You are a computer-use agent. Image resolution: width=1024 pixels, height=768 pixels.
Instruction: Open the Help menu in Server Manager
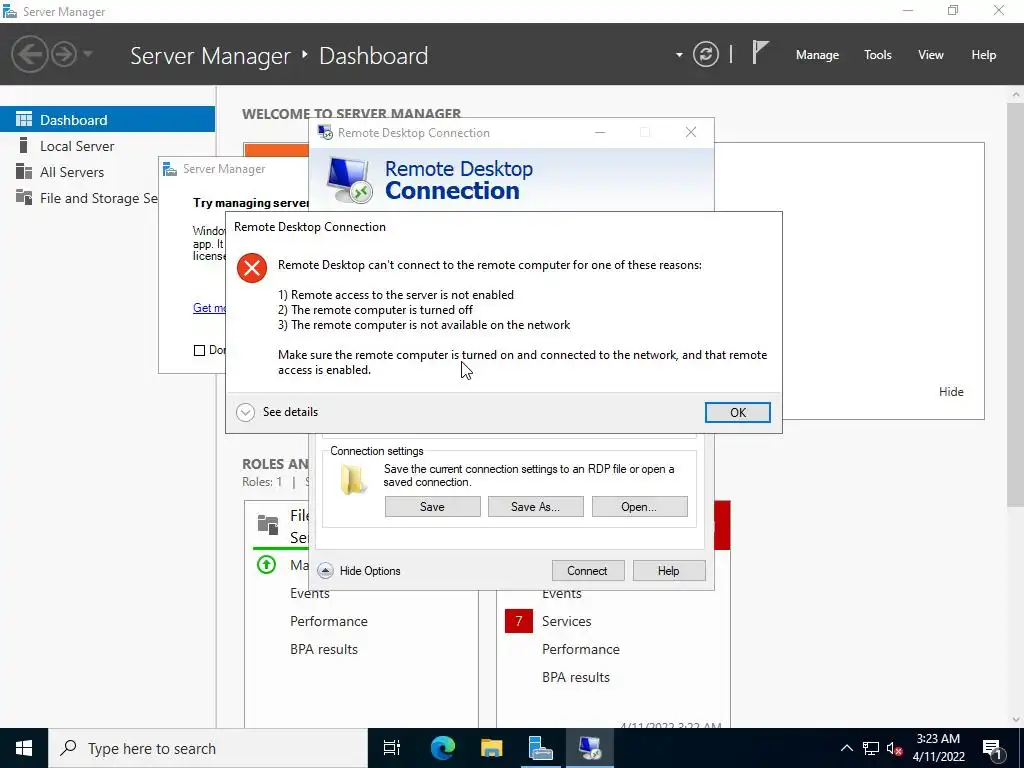[983, 55]
